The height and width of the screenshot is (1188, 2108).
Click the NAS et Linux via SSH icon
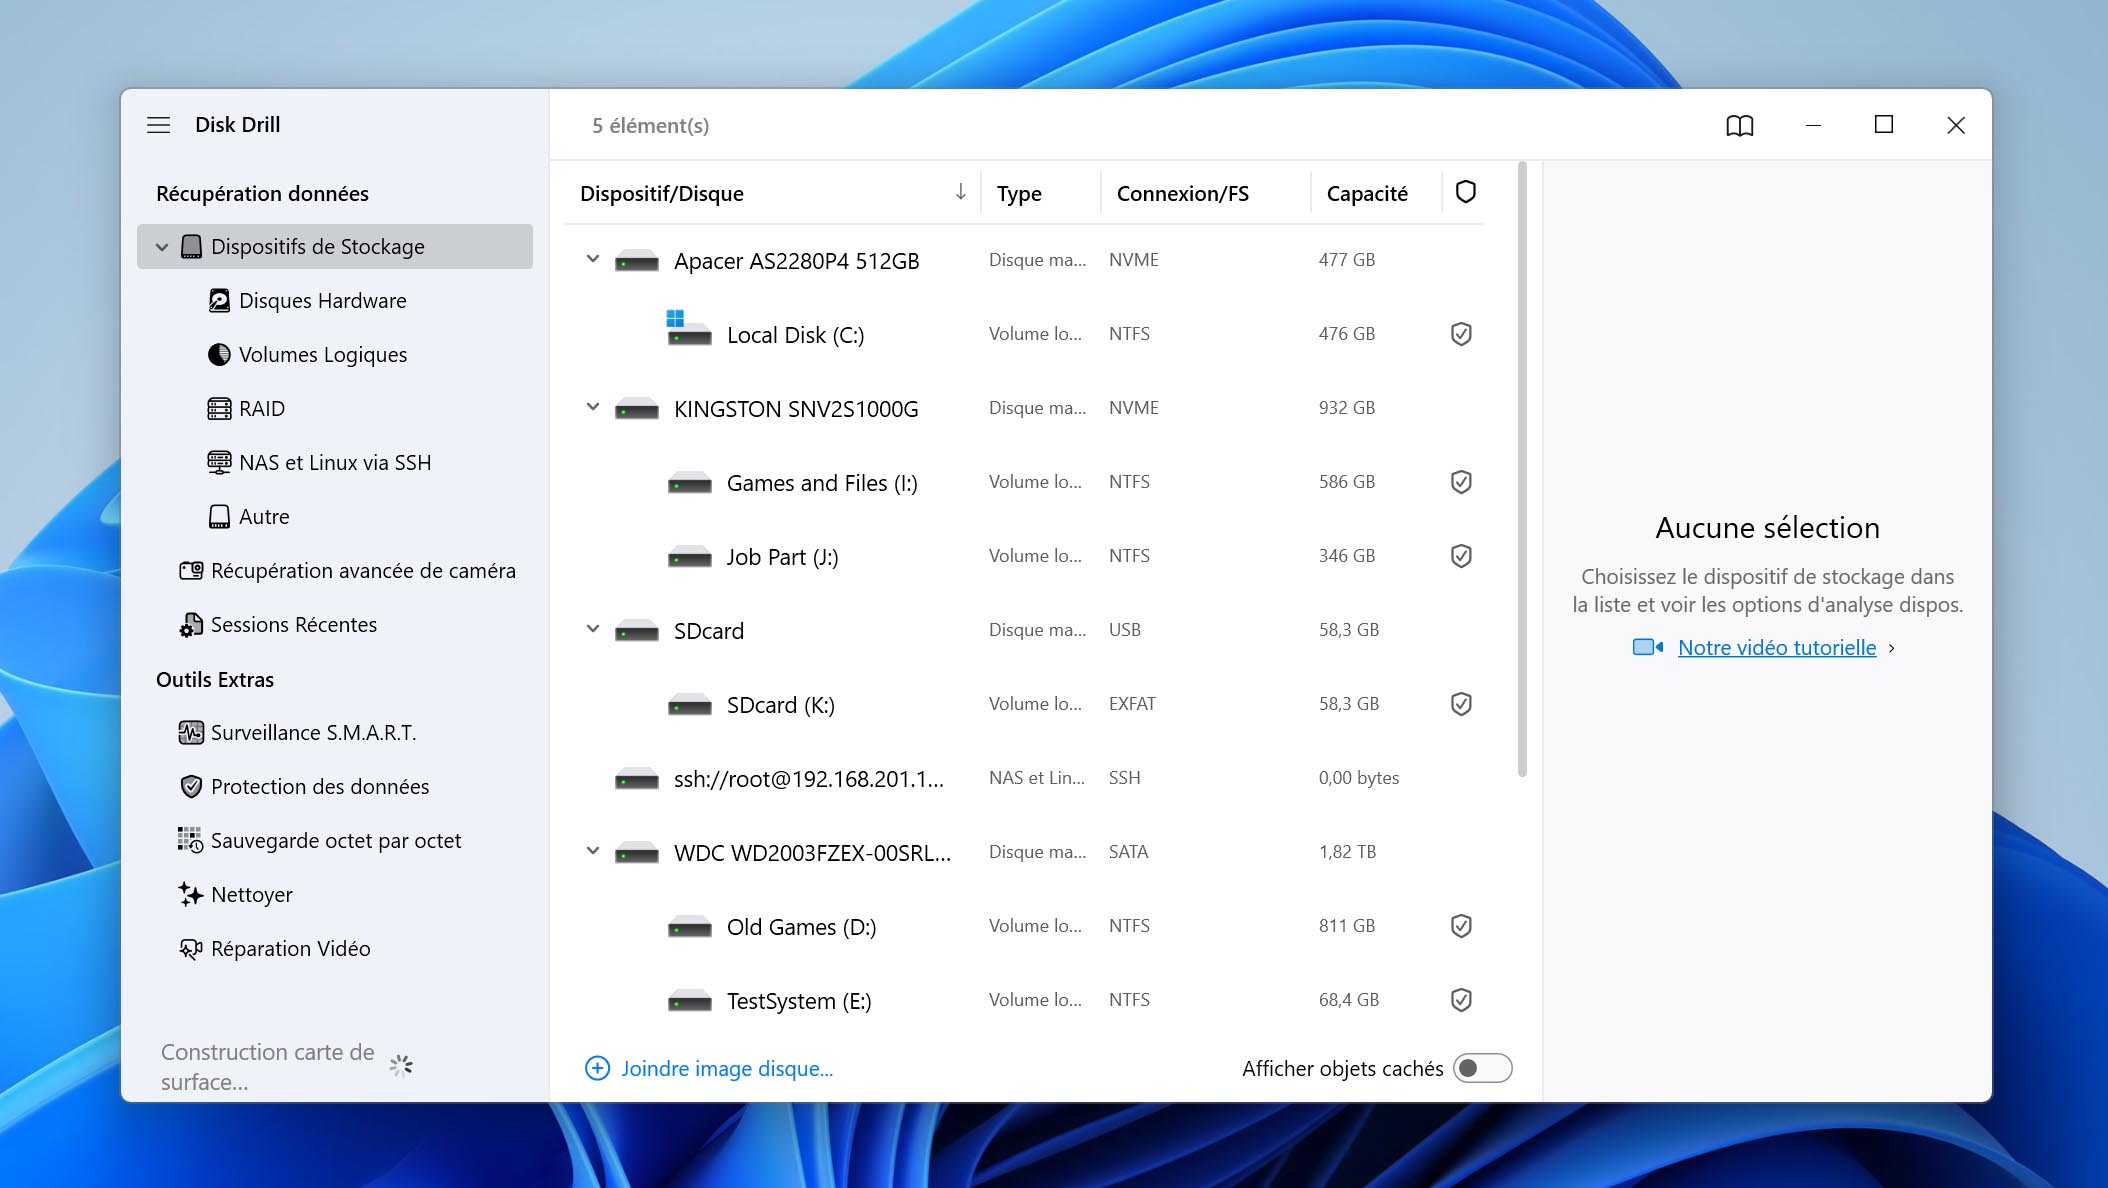coord(219,463)
